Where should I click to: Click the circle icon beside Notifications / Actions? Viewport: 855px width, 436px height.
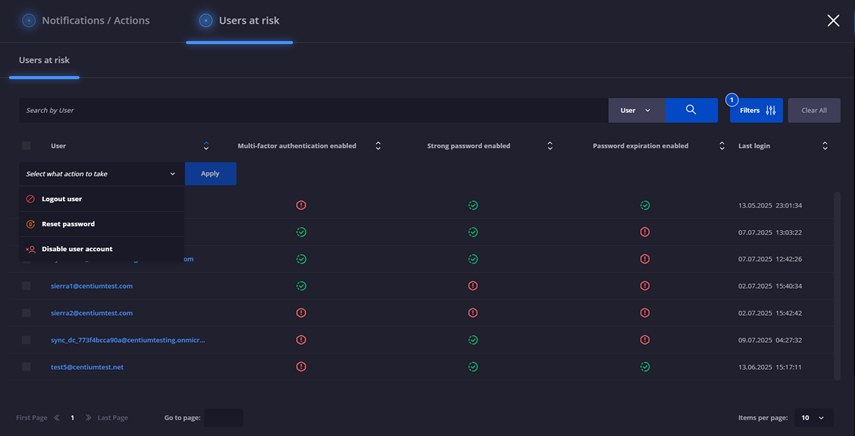28,21
